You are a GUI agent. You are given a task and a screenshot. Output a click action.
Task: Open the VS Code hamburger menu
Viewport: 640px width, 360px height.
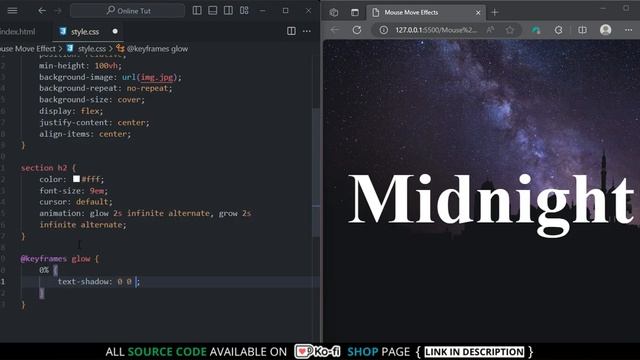coord(12,11)
